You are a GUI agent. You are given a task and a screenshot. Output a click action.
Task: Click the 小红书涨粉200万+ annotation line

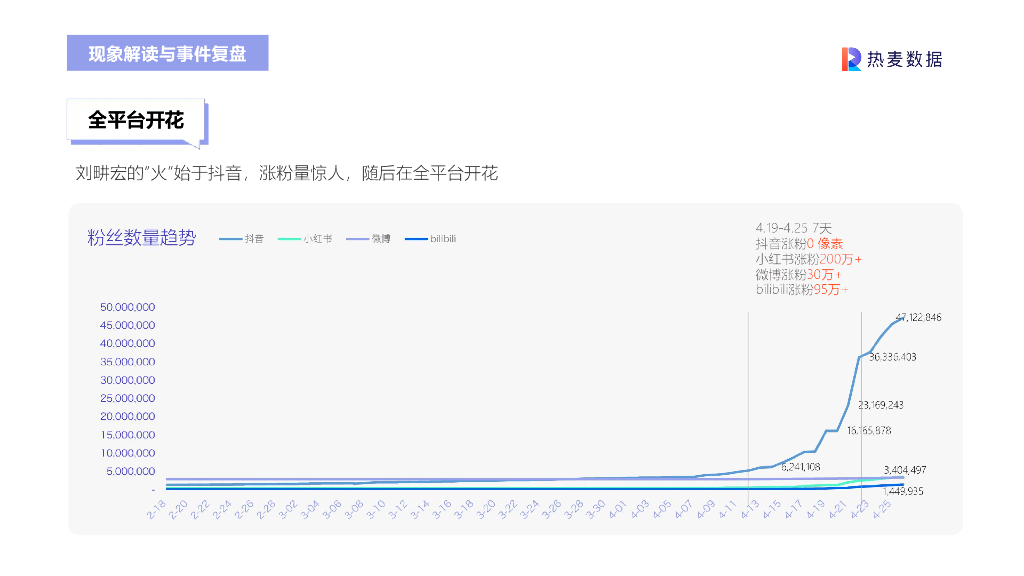[808, 259]
